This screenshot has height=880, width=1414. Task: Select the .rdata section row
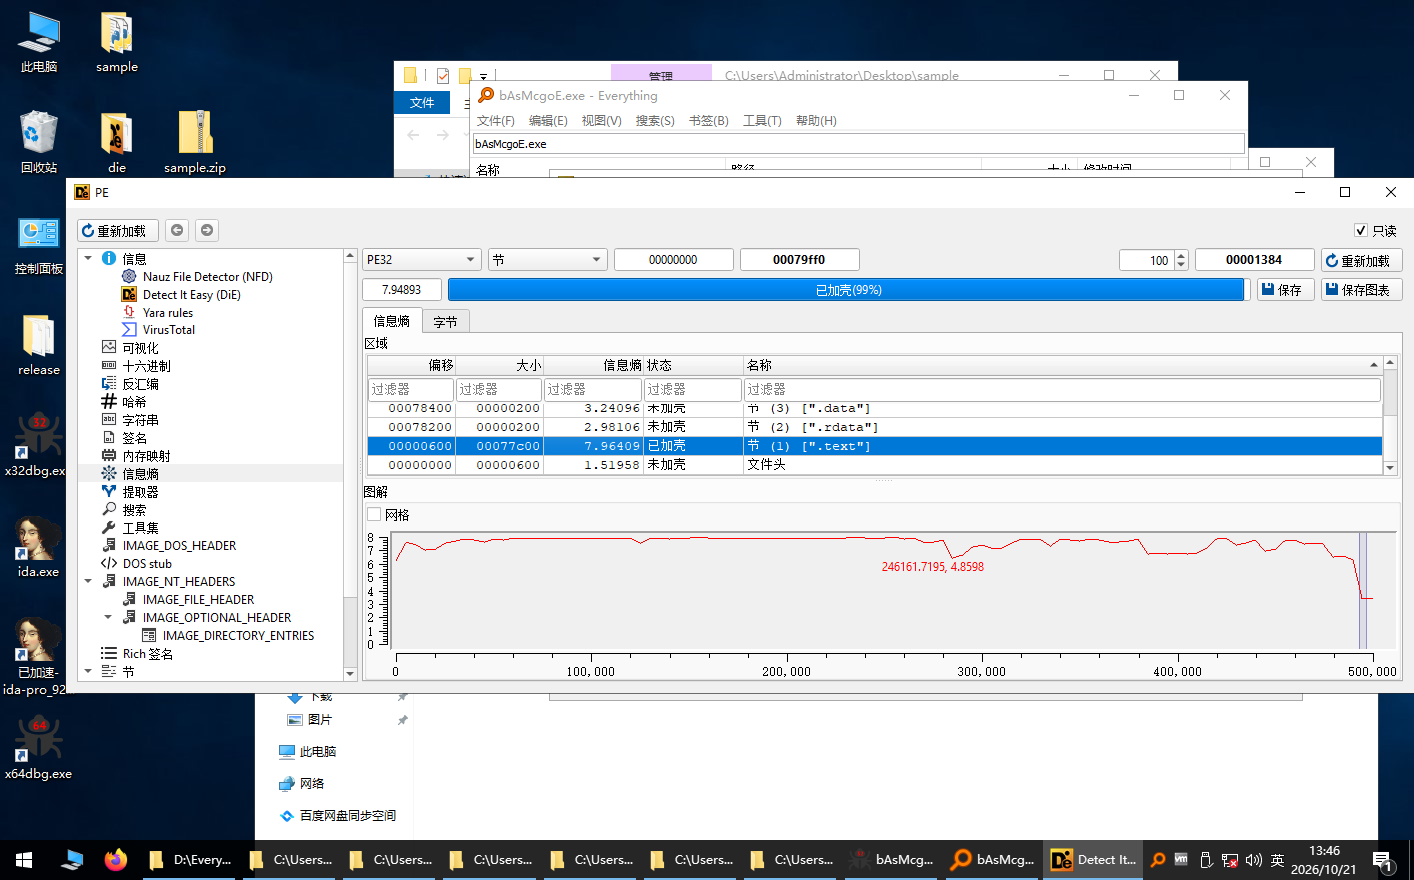coord(875,427)
